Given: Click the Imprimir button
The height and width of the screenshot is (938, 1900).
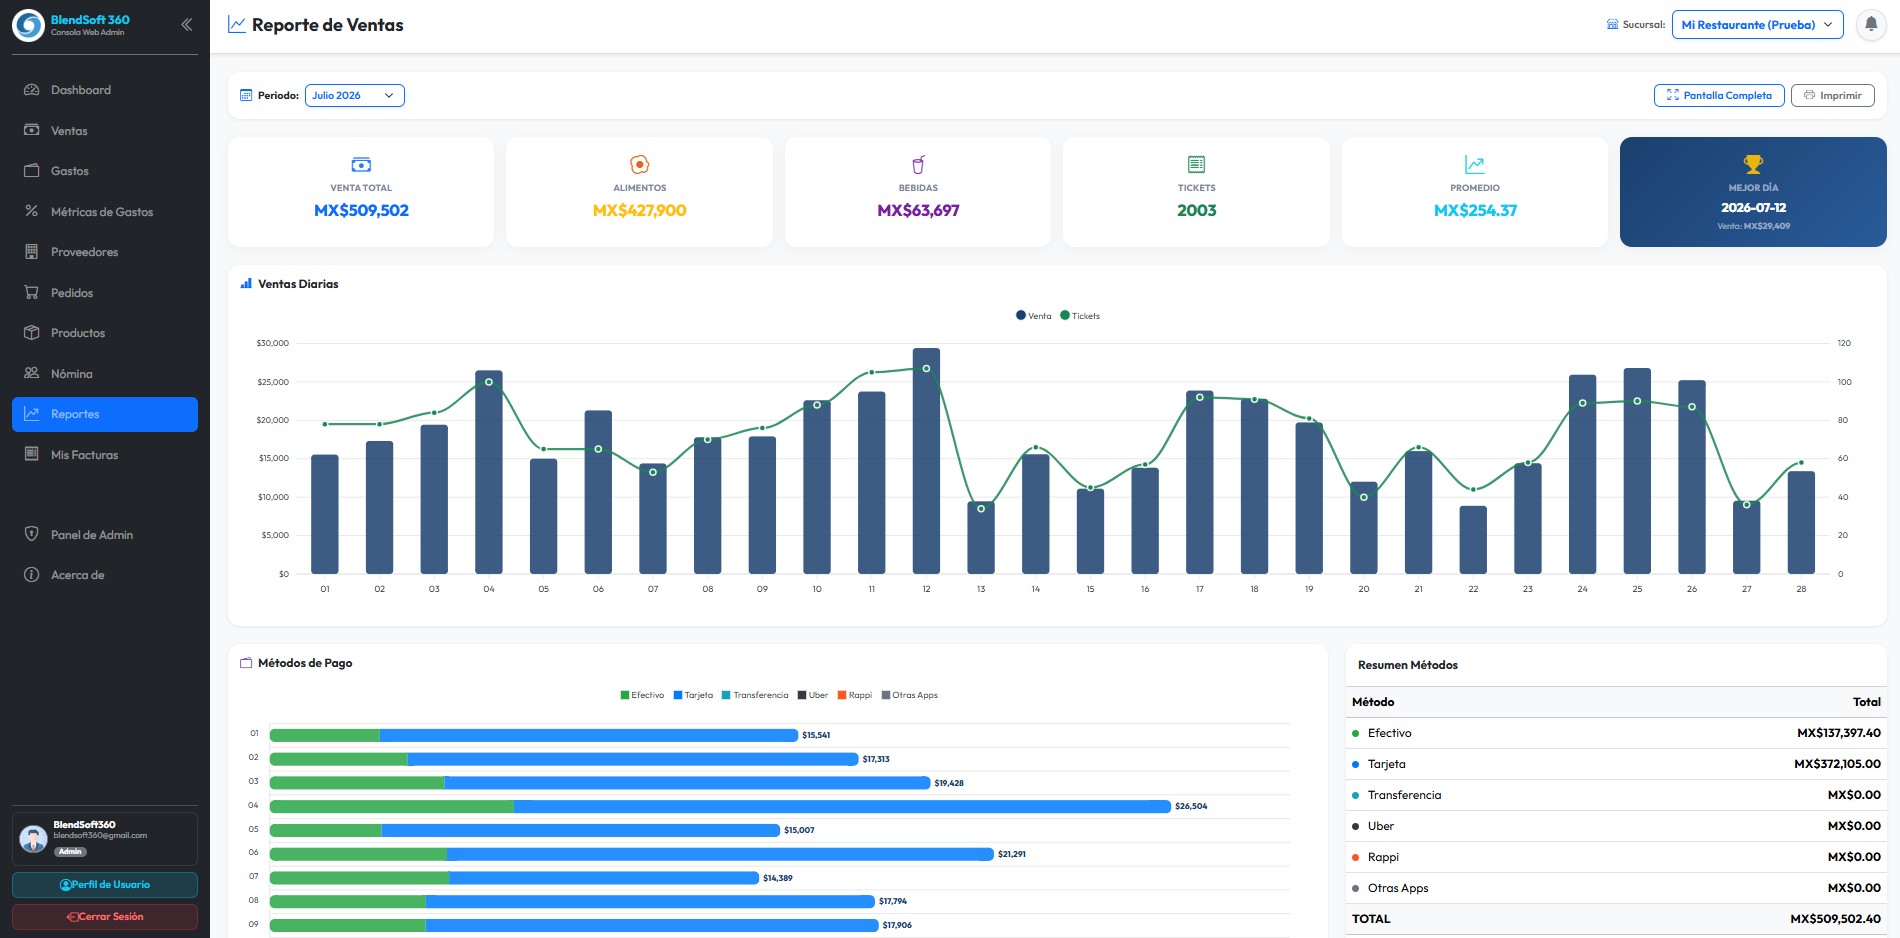Looking at the screenshot, I should pyautogui.click(x=1832, y=96).
